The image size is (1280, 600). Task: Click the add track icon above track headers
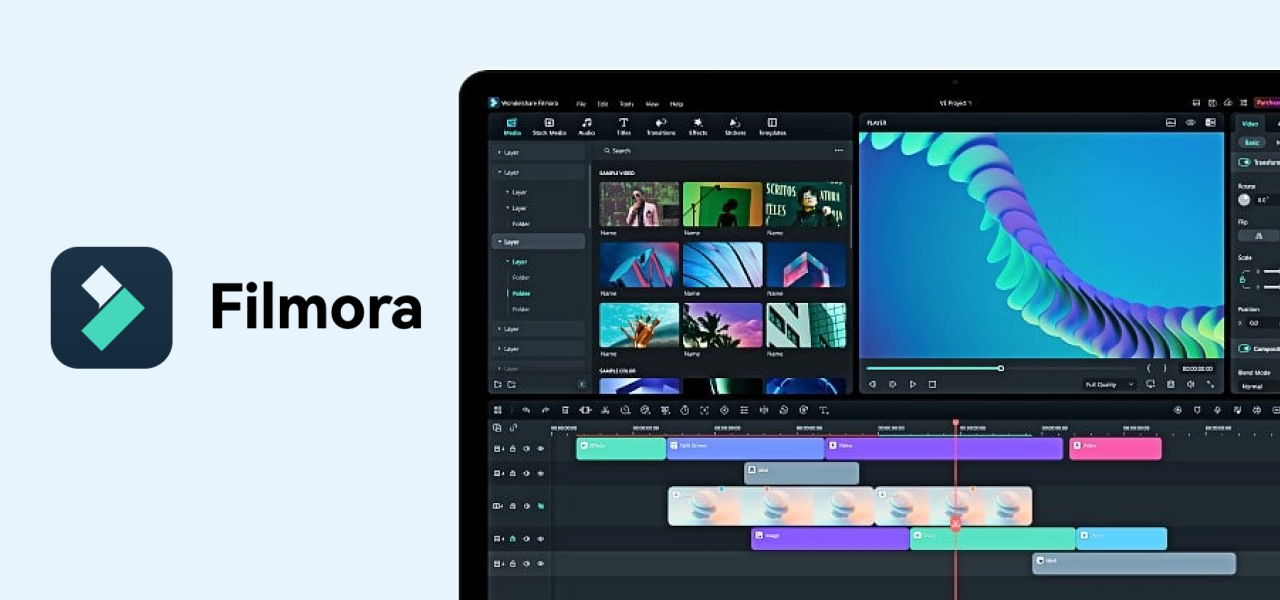coord(497,428)
